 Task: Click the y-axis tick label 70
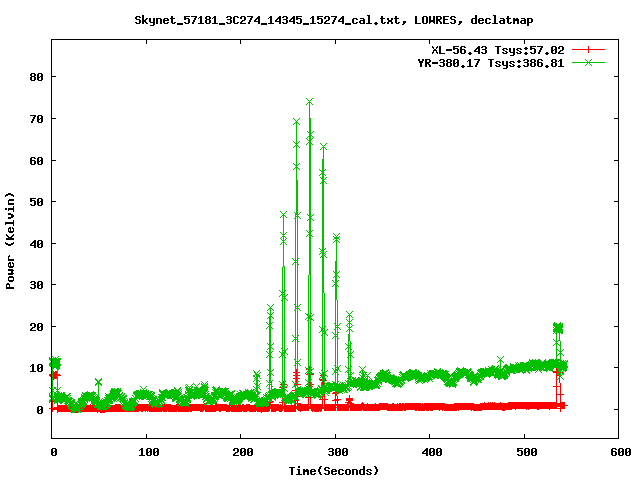[36, 119]
